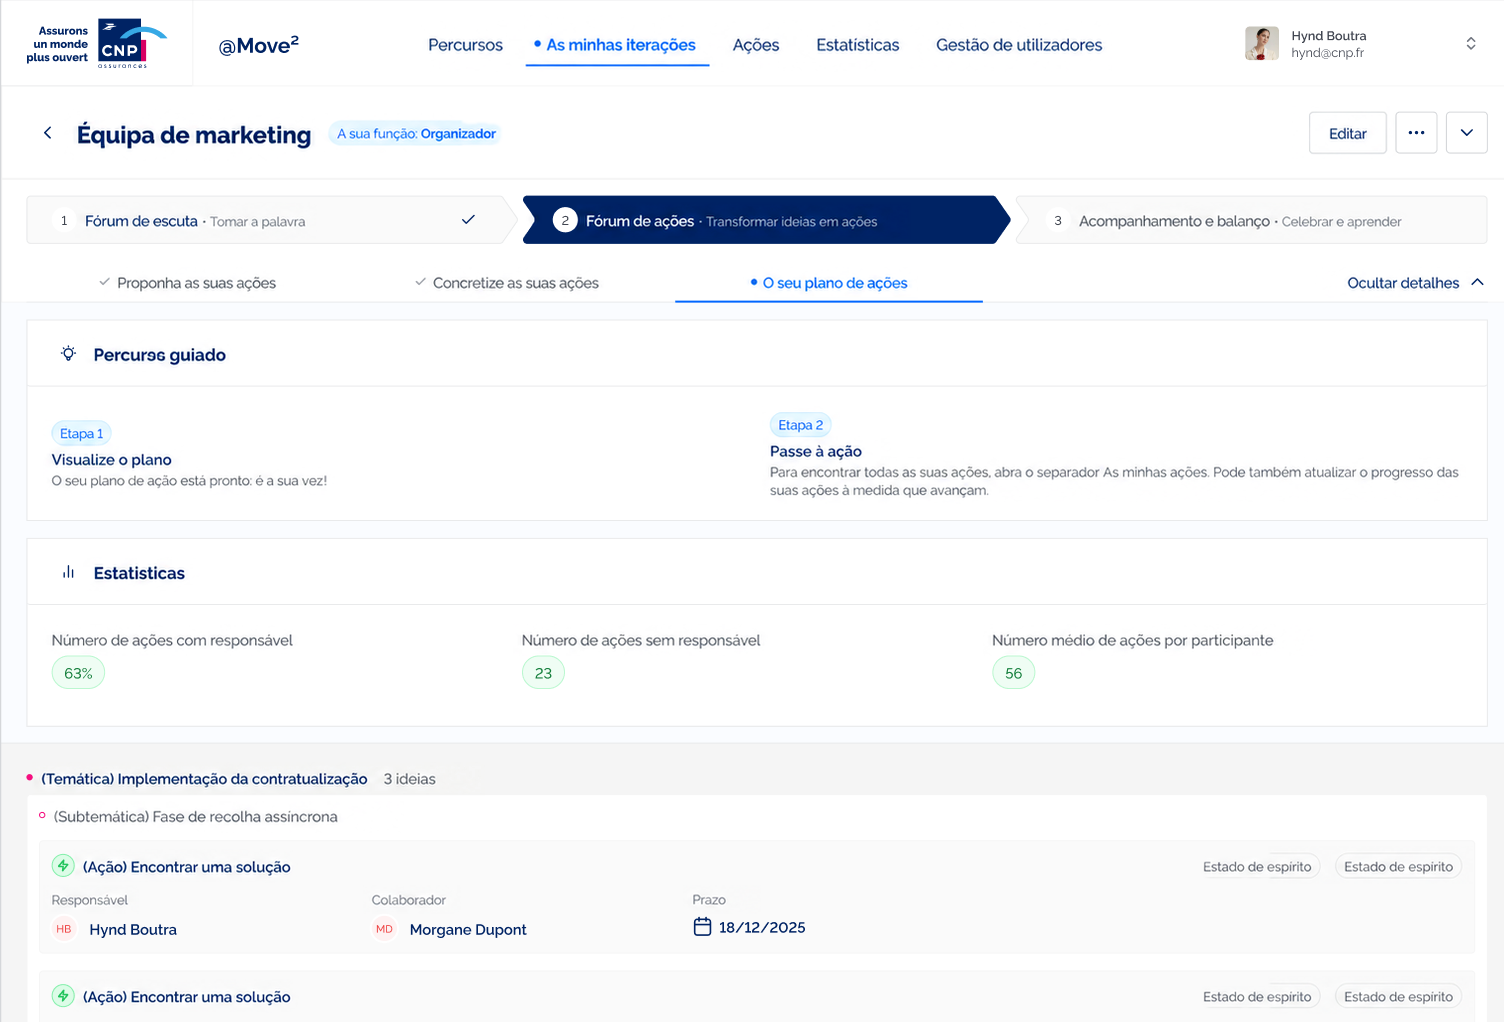
Task: Switch to Concretize as suas ações tab
Action: click(x=507, y=283)
